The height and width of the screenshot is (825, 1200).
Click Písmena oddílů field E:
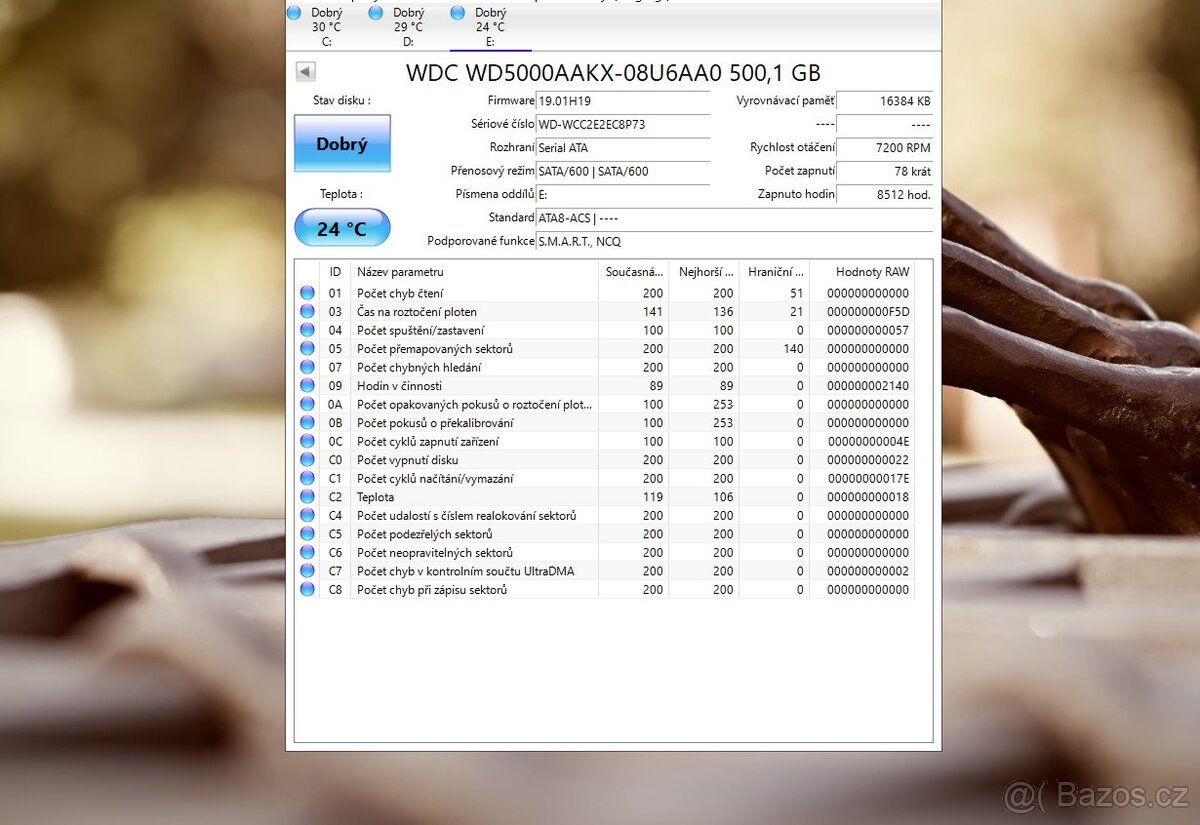click(623, 195)
